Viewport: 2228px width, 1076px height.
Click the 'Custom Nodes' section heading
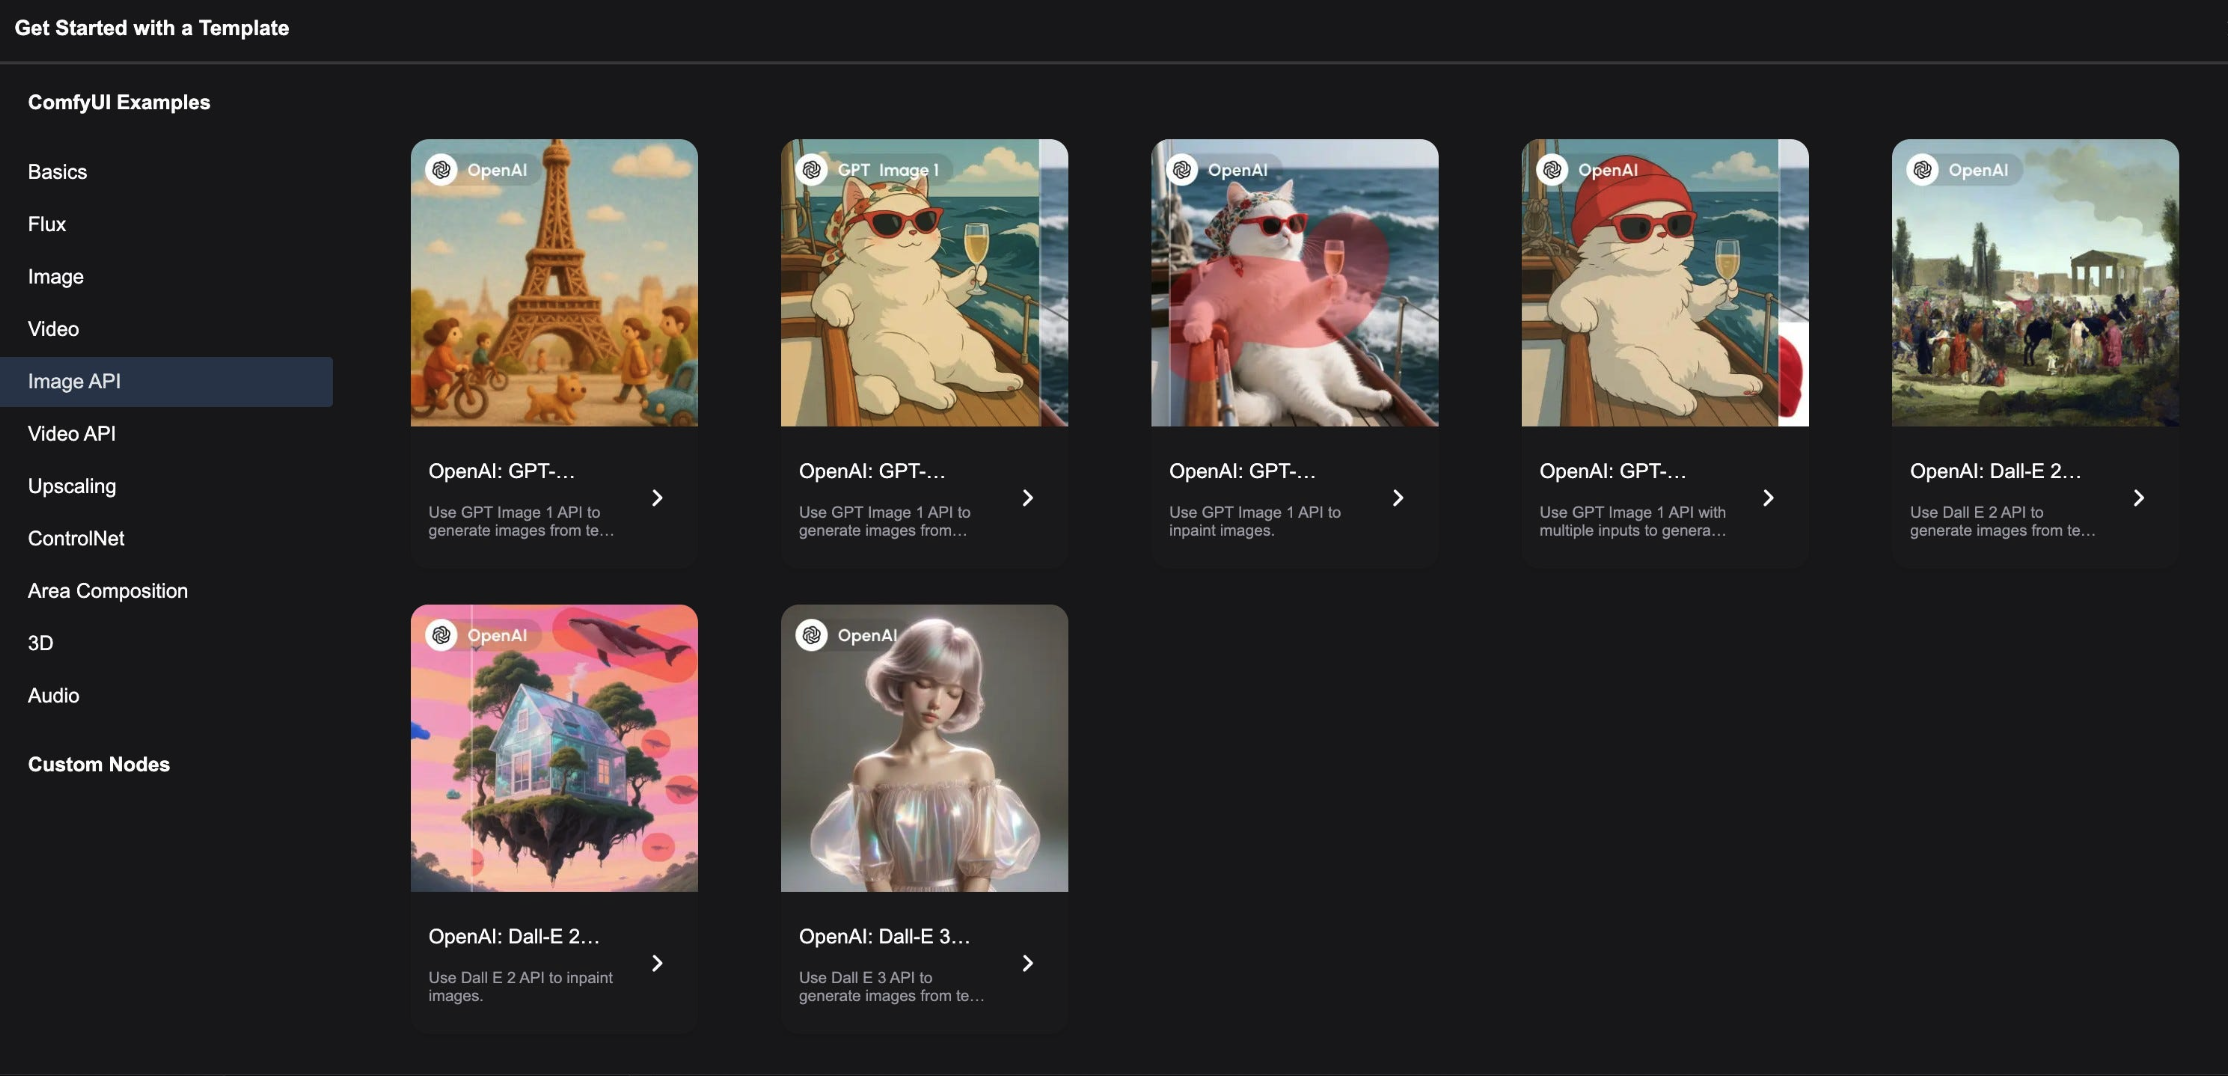coord(99,764)
